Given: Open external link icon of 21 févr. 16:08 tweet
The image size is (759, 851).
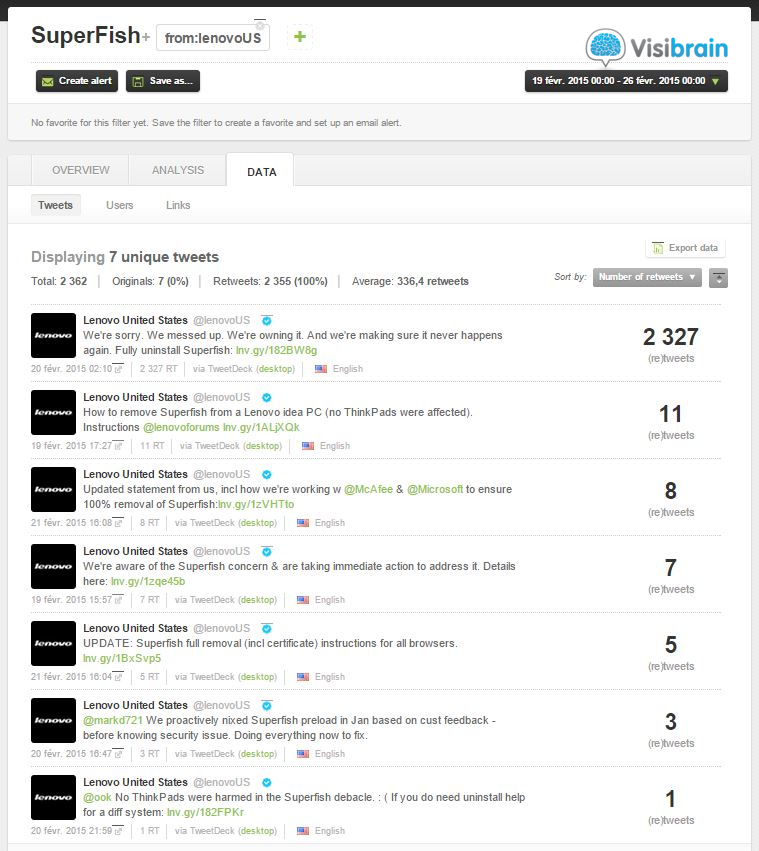Looking at the screenshot, I should pos(118,523).
